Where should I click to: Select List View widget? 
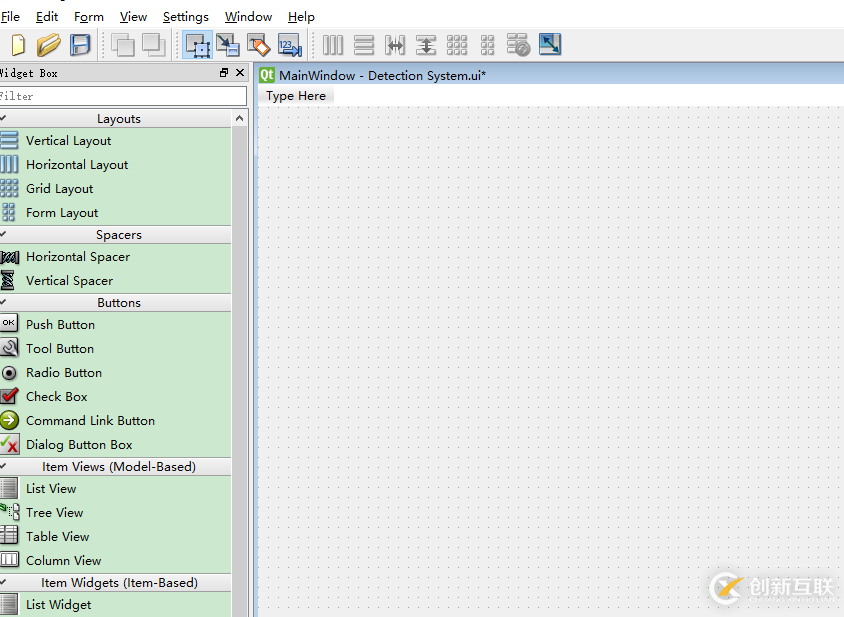(116, 488)
